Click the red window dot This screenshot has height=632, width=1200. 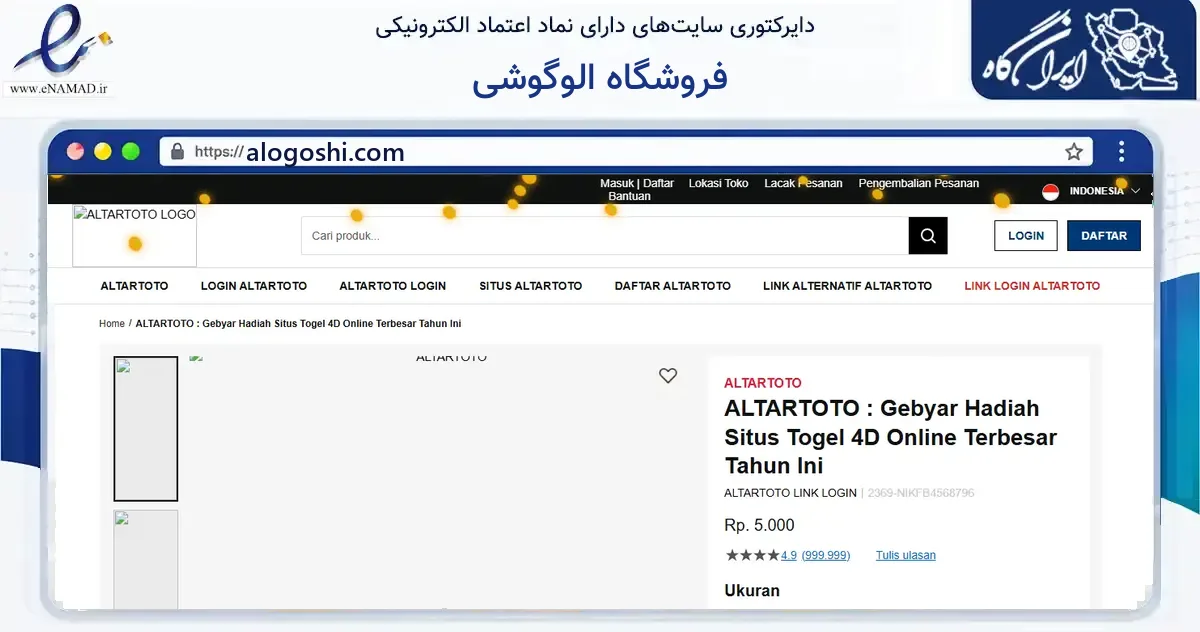point(75,152)
